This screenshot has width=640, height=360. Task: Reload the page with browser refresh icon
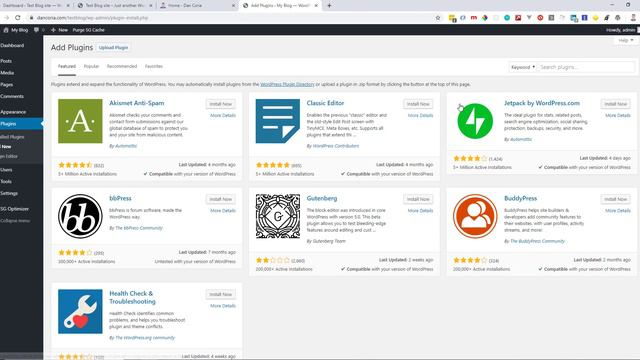pos(18,18)
